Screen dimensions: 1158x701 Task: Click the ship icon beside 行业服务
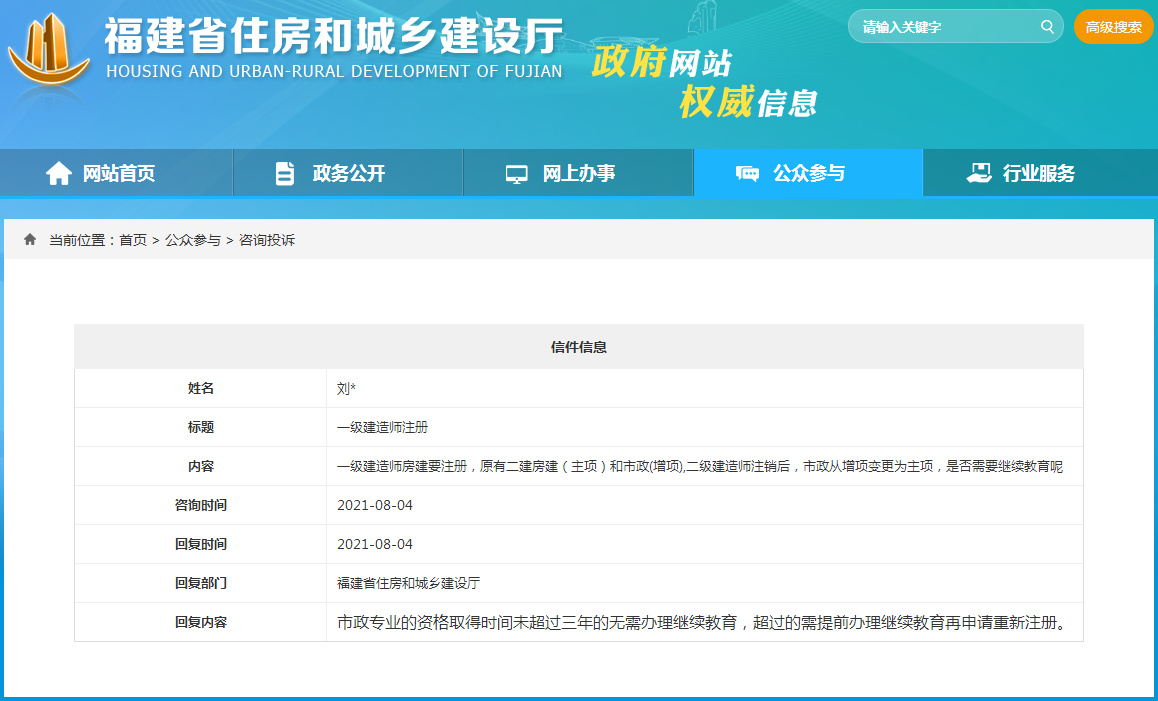point(978,172)
